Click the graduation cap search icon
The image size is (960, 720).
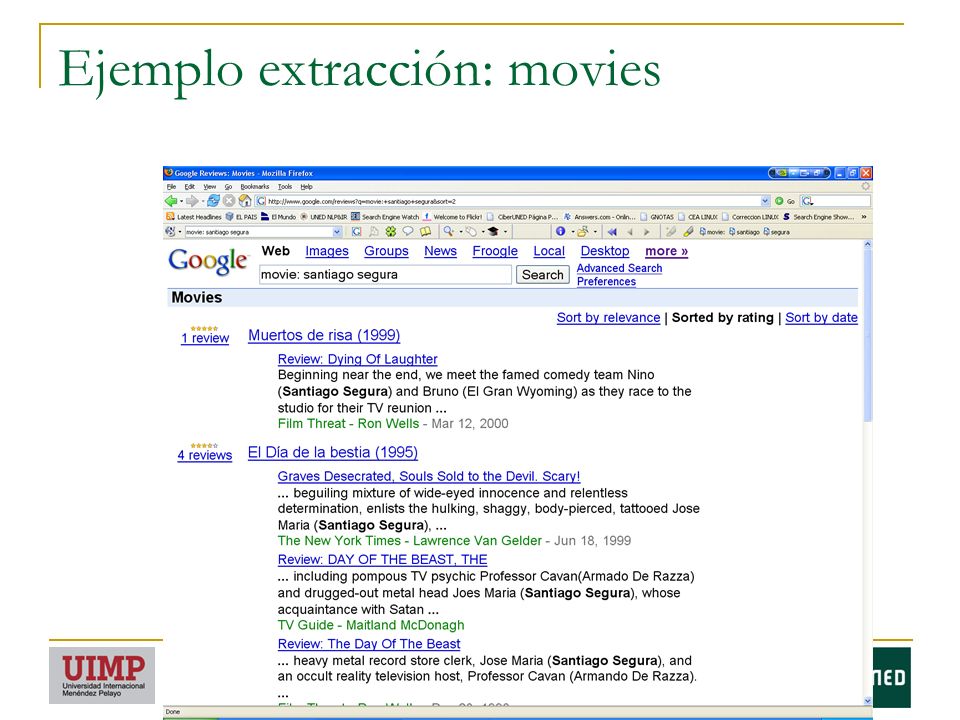click(493, 231)
